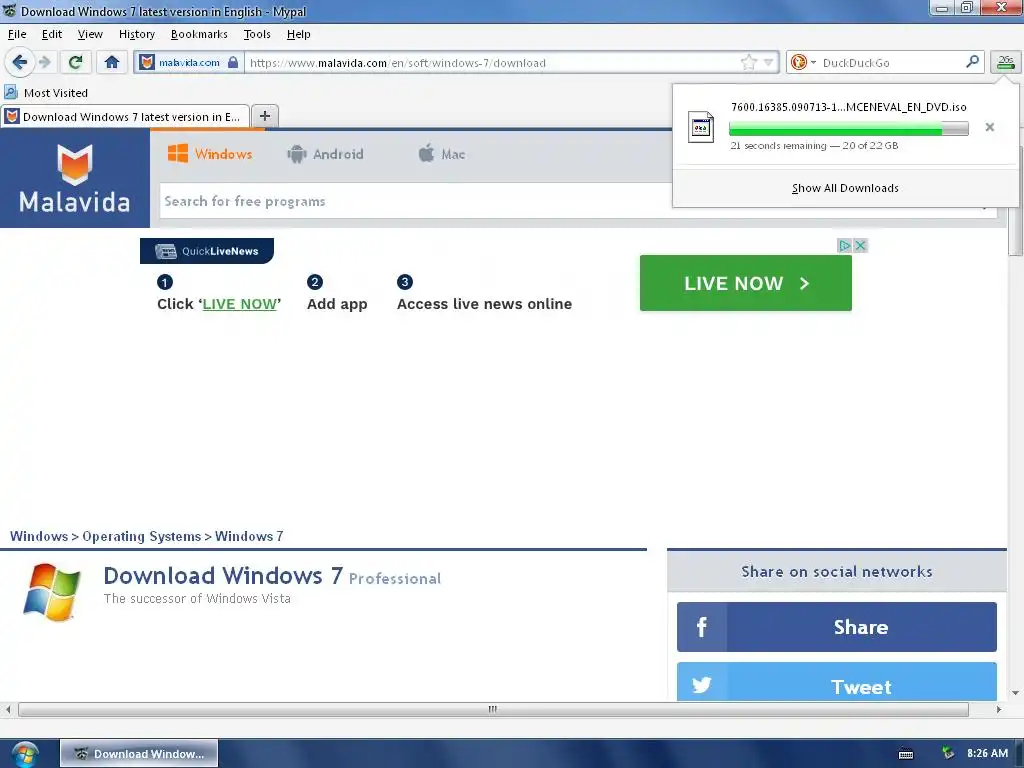The width and height of the screenshot is (1024, 768).
Task: Click the green LIVE NOW button
Action: (745, 283)
